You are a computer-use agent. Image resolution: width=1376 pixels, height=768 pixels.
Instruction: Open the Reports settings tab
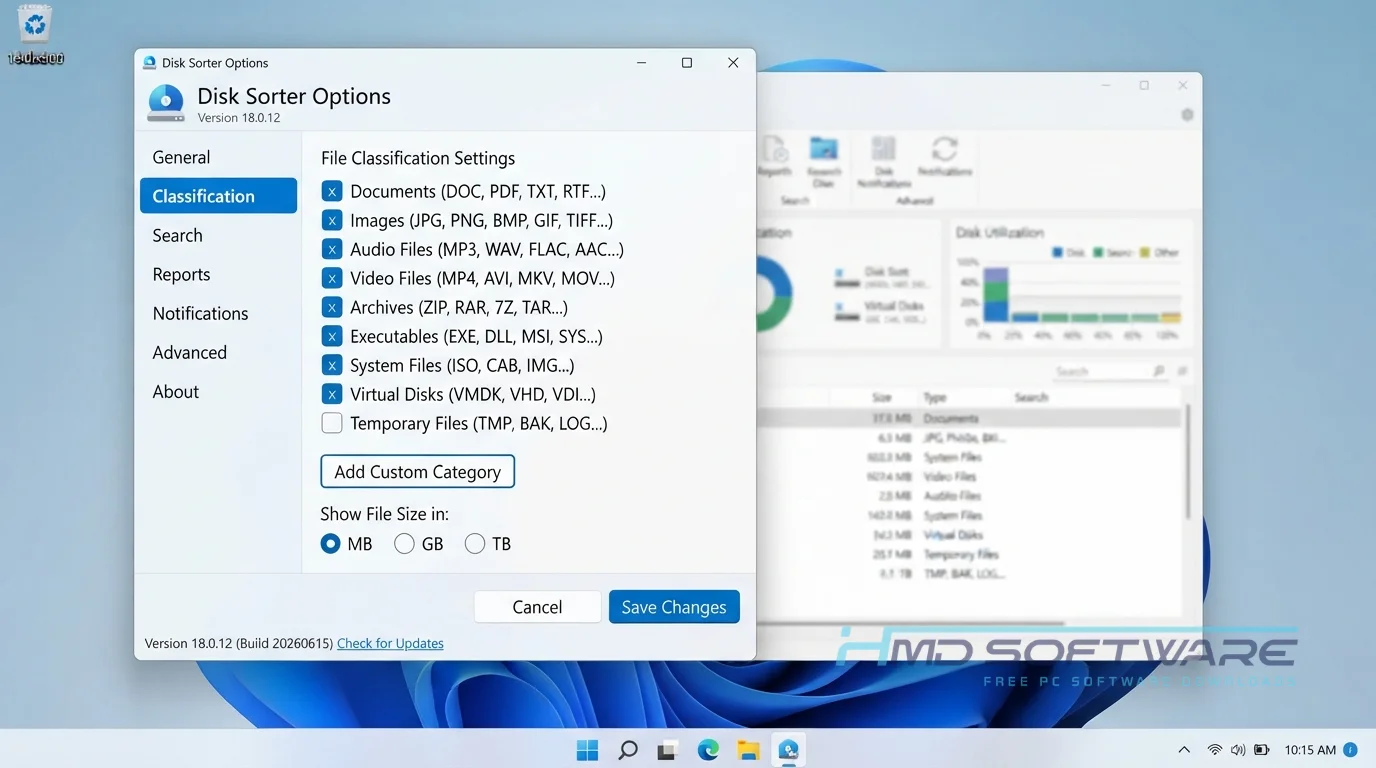pyautogui.click(x=218, y=274)
